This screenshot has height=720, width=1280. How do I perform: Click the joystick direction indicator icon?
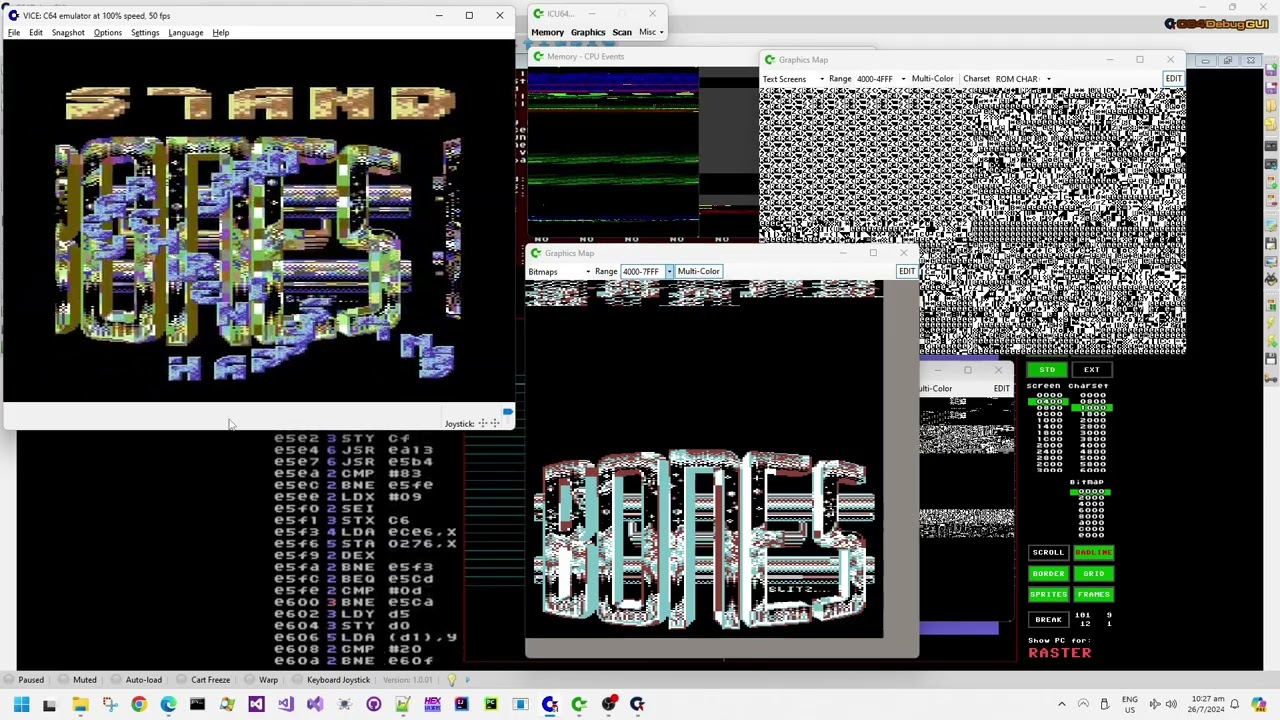[488, 424]
